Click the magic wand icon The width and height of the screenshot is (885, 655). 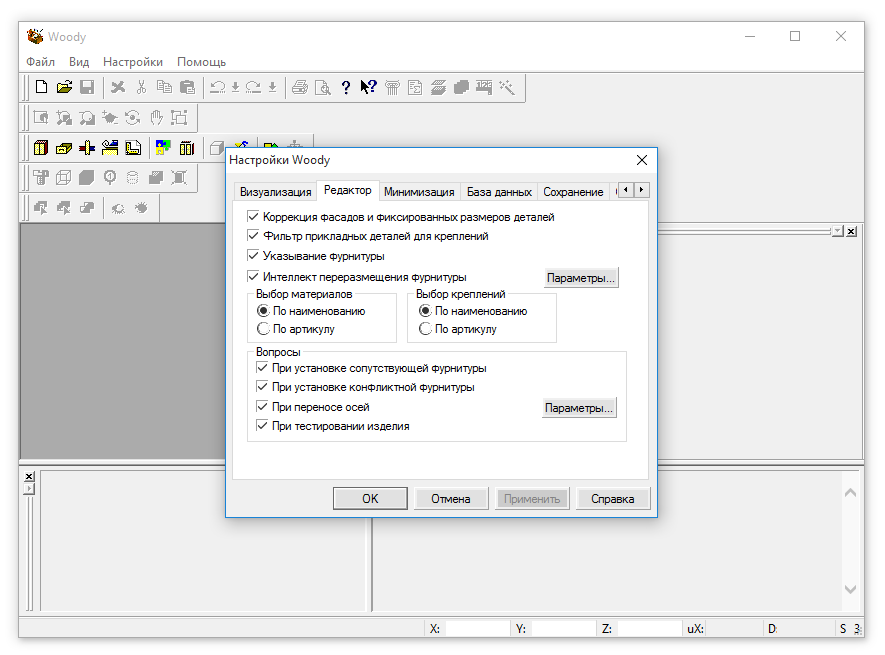click(x=507, y=87)
